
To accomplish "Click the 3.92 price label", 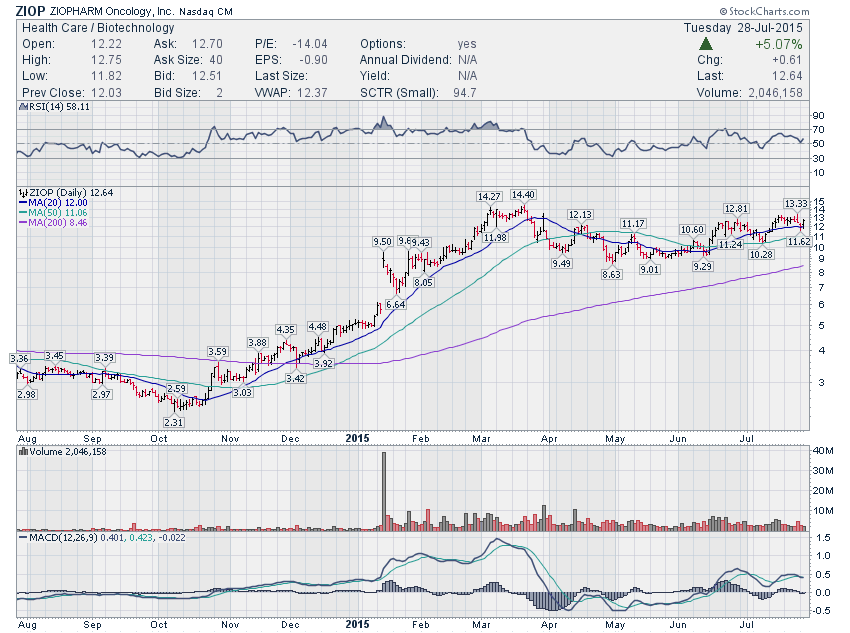I will click(x=324, y=363).
